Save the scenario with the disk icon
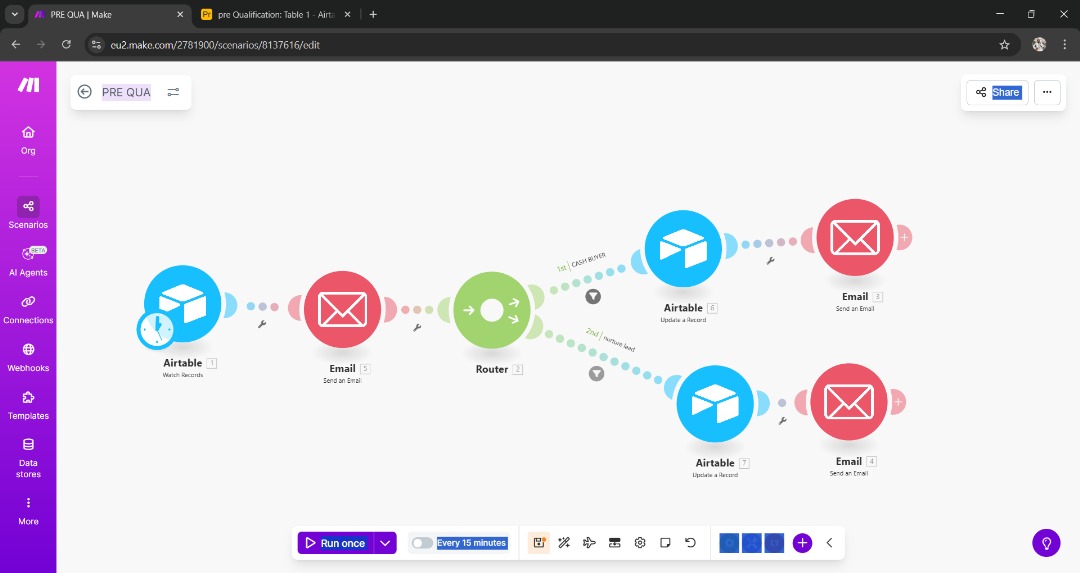This screenshot has width=1080, height=573. click(539, 543)
